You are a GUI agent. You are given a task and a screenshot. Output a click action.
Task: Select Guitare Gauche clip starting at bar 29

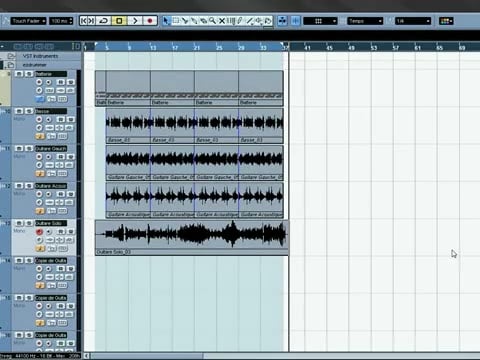[x=261, y=163]
